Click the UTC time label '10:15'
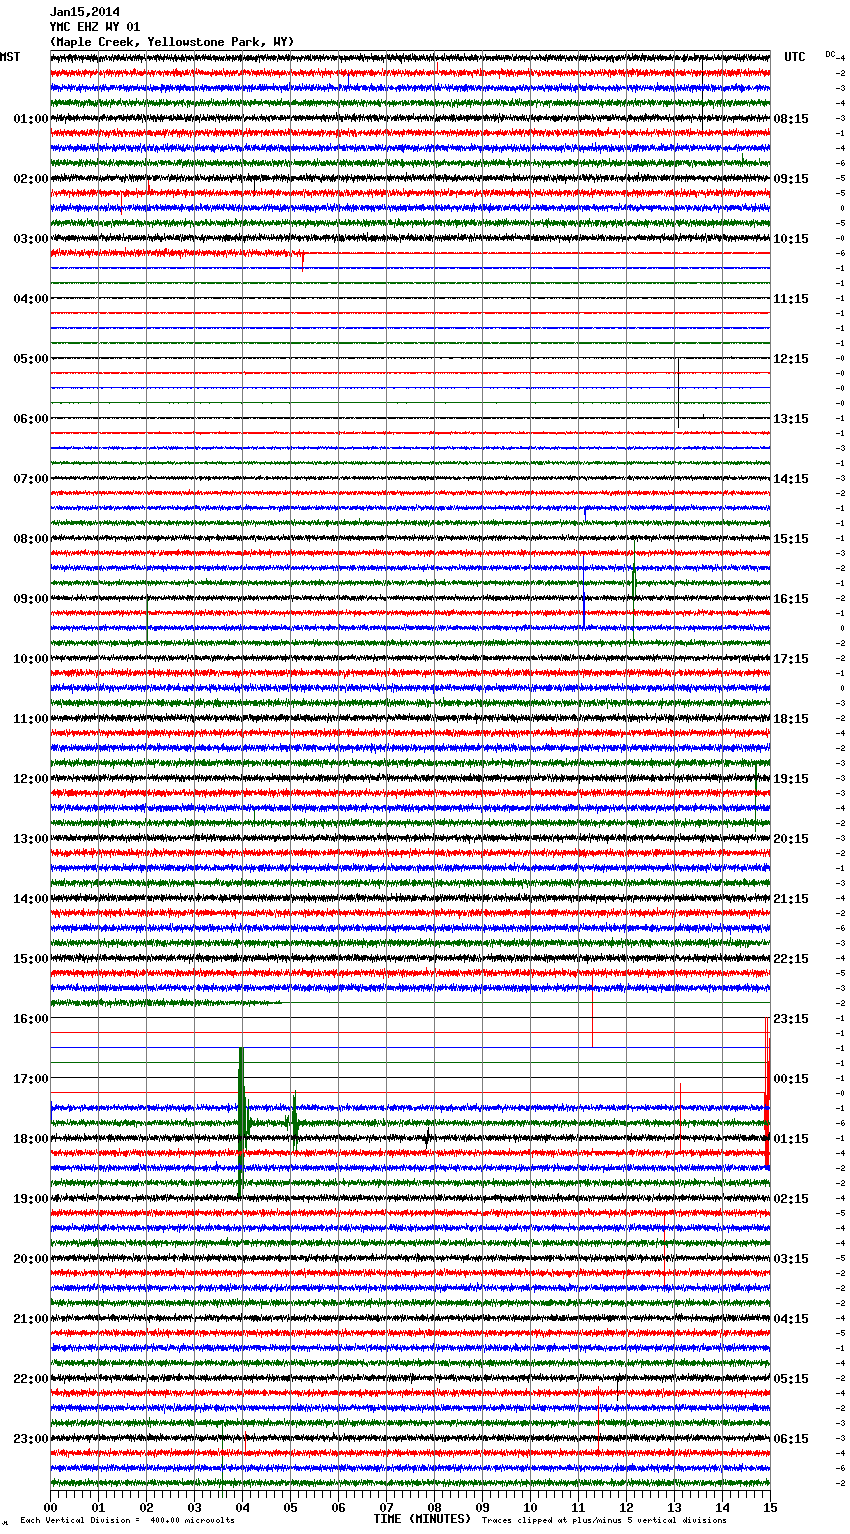 [x=791, y=239]
